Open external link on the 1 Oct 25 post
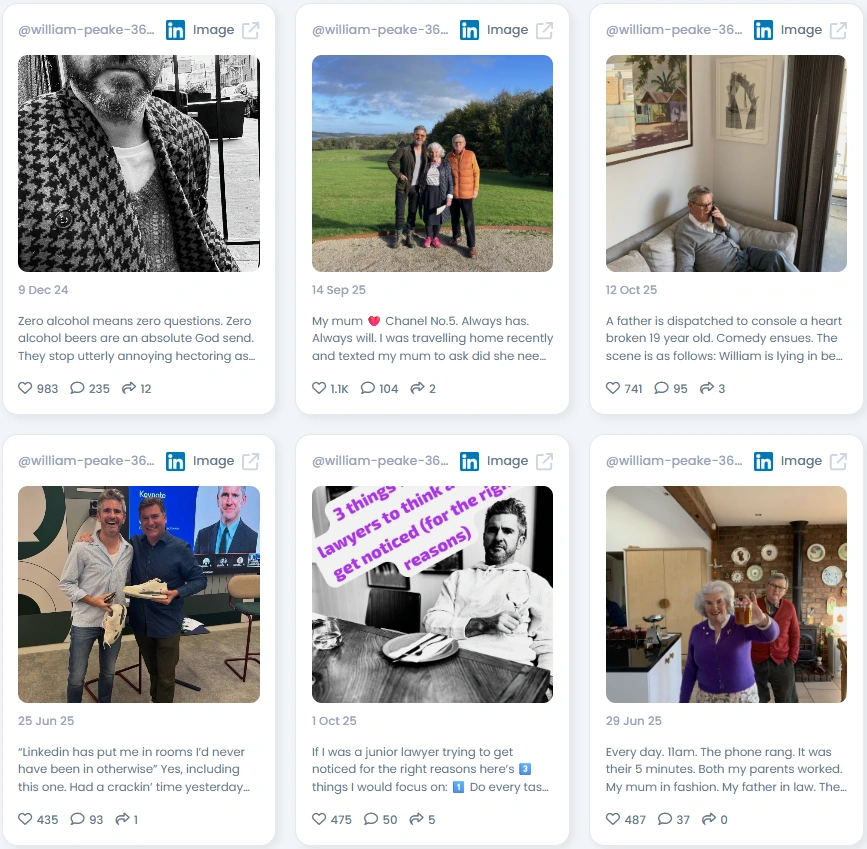The image size is (867, 849). [x=545, y=461]
